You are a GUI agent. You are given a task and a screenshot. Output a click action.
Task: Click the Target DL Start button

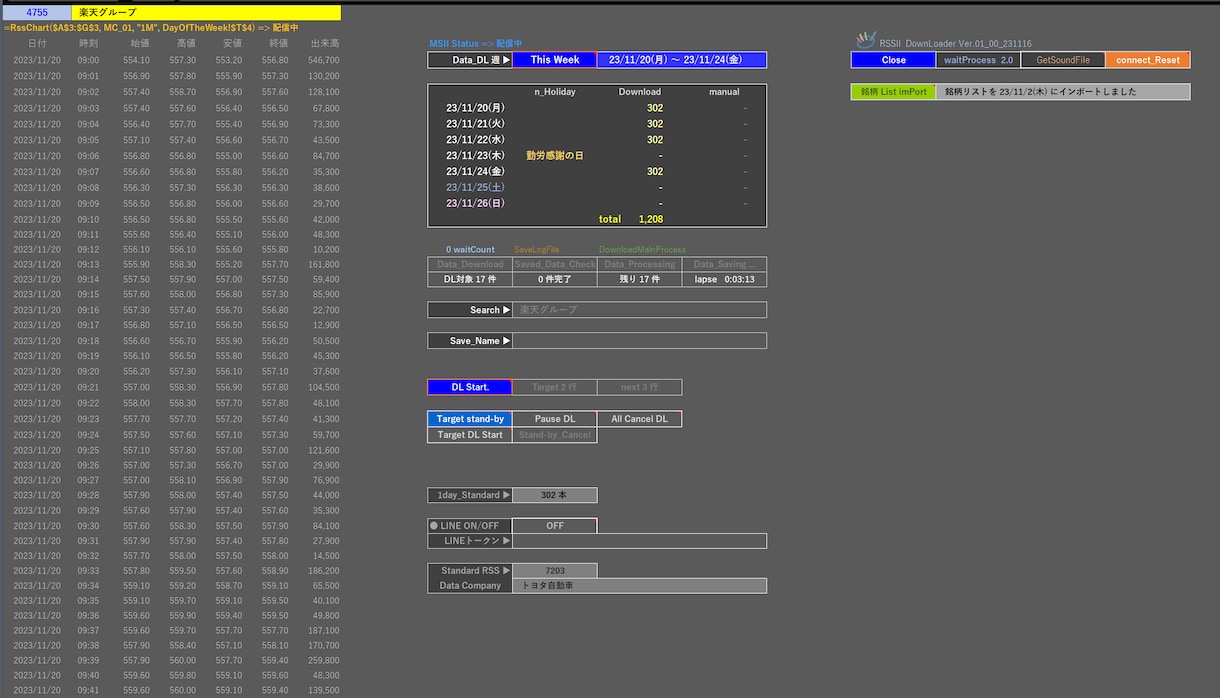coord(470,435)
